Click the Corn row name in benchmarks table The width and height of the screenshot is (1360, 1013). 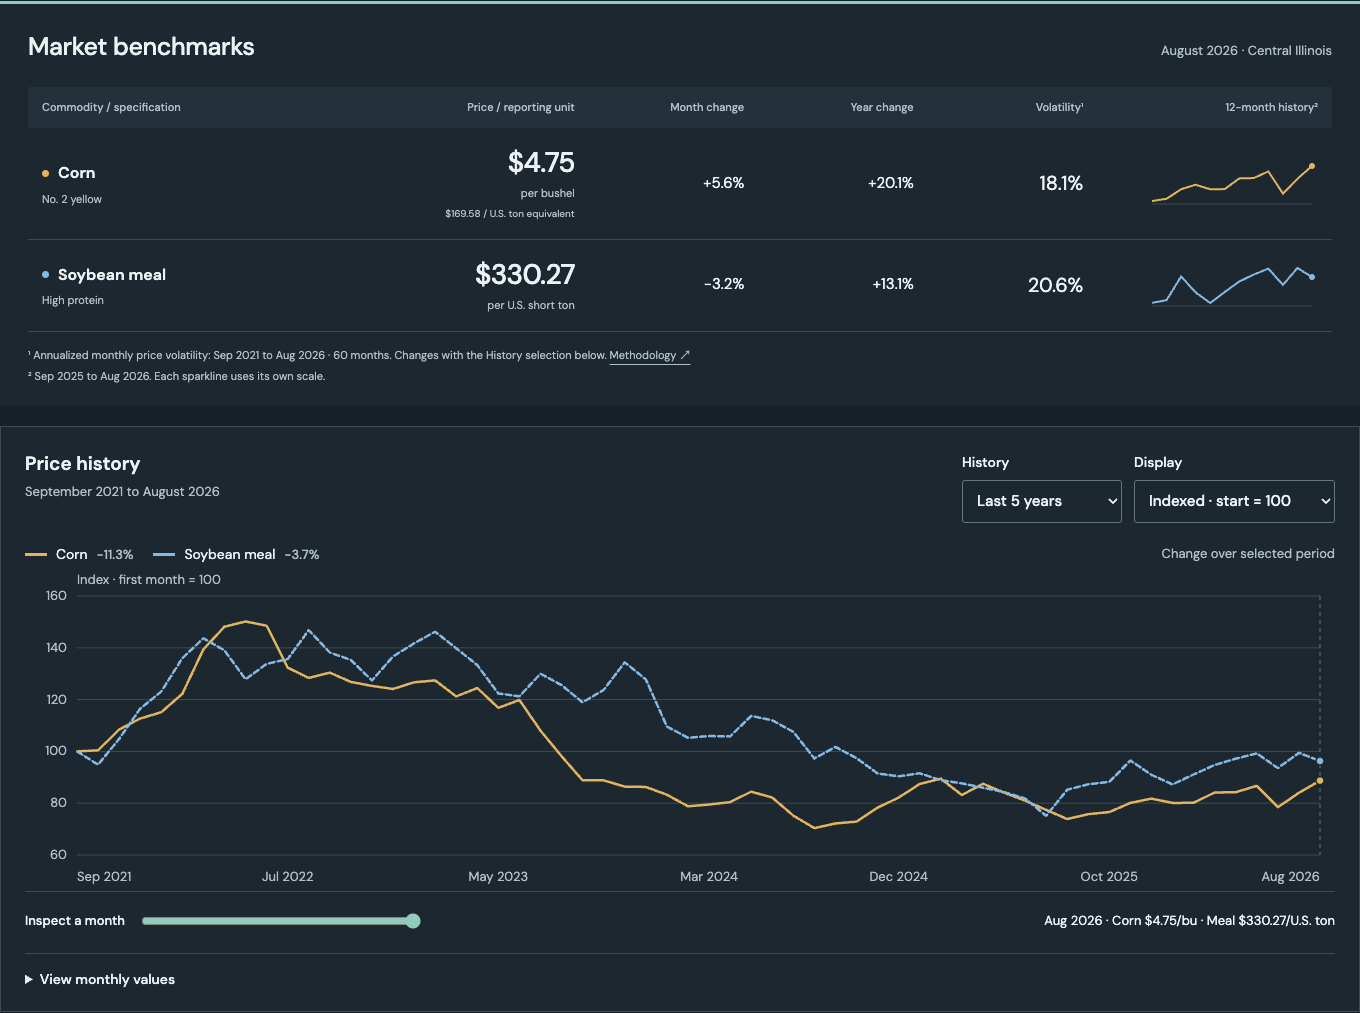[77, 173]
